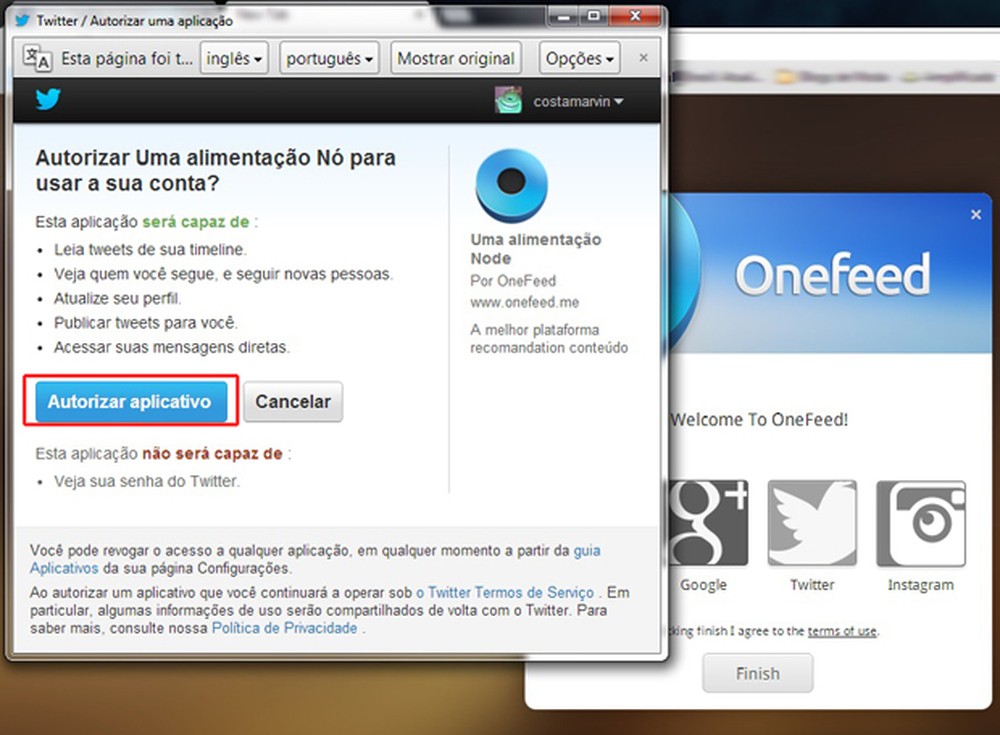Click the Finish button in OneFeed
The width and height of the screenshot is (1000, 735).
(x=757, y=672)
